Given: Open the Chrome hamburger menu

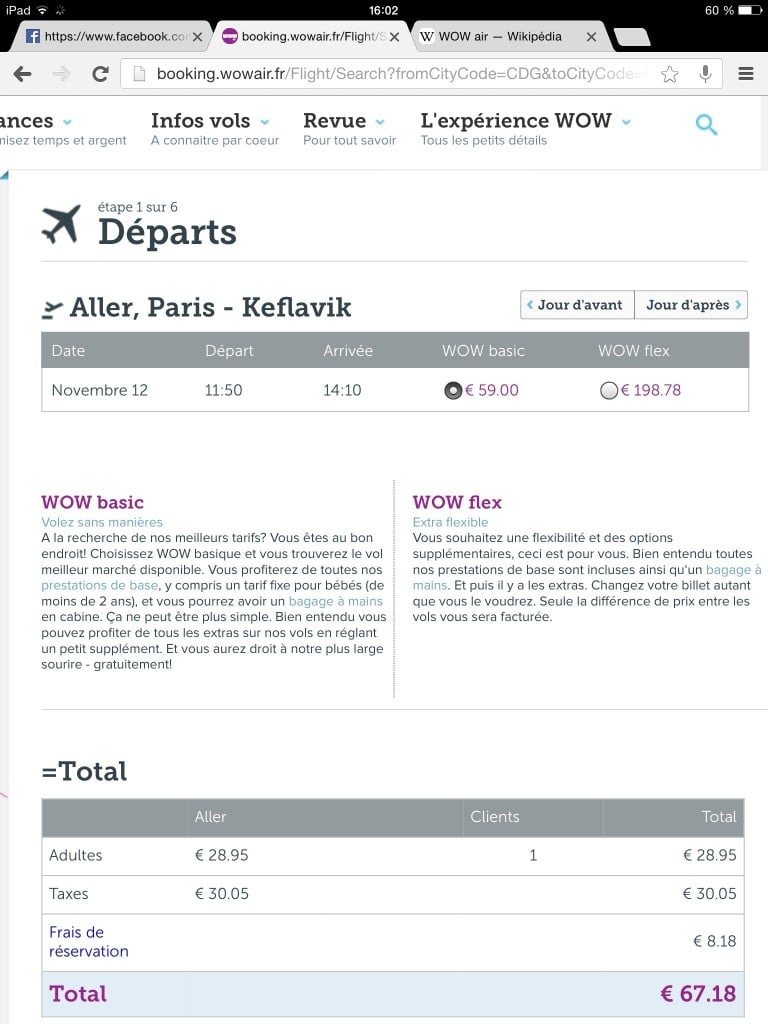Looking at the screenshot, I should tap(745, 74).
